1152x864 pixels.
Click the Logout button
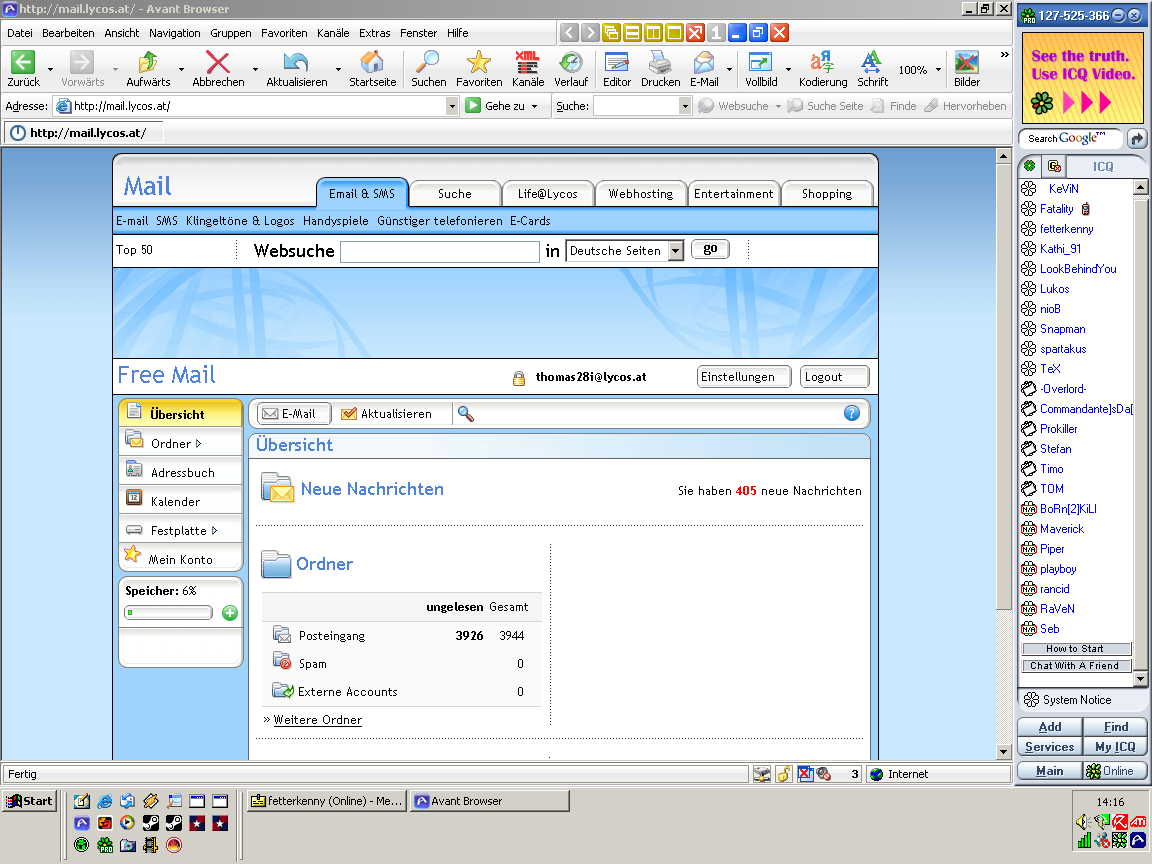click(x=834, y=377)
